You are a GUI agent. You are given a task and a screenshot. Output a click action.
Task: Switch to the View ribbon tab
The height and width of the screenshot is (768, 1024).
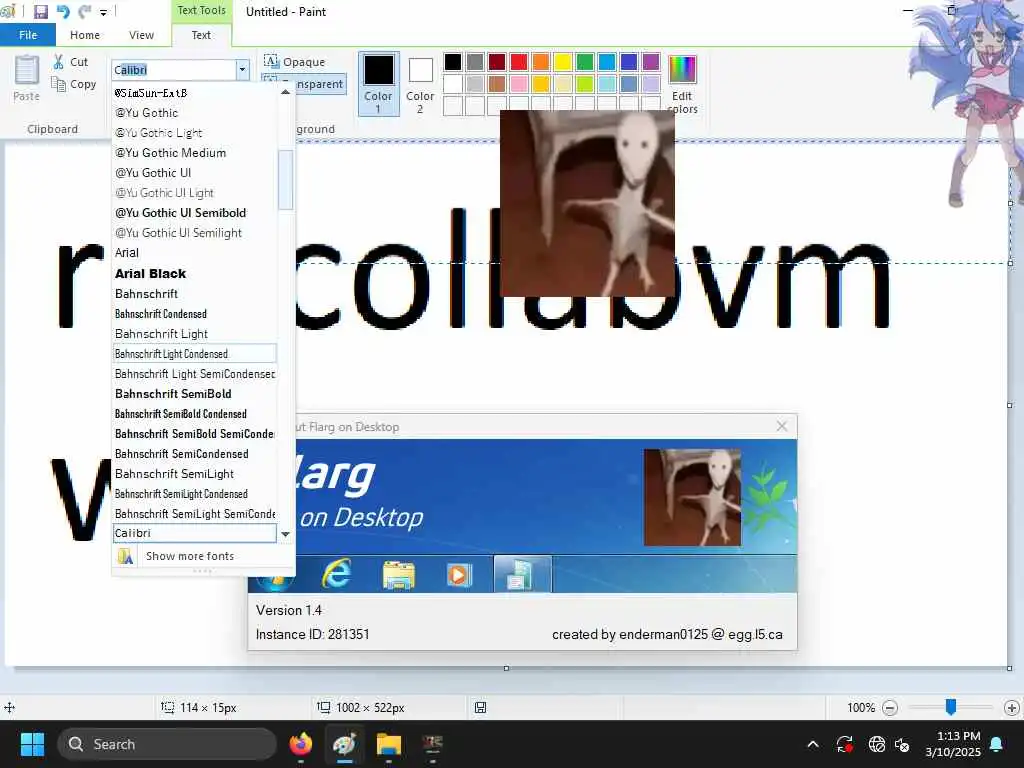click(141, 35)
